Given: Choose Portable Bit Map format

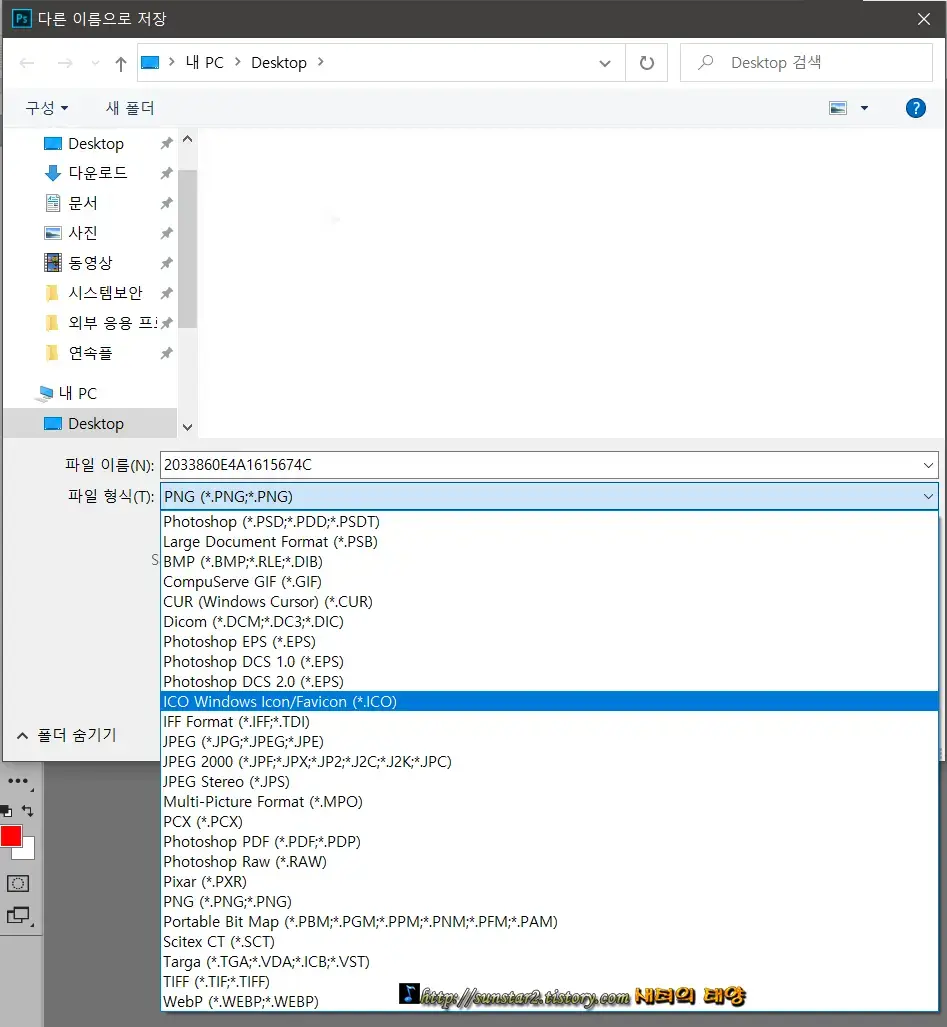Looking at the screenshot, I should pyautogui.click(x=549, y=922).
